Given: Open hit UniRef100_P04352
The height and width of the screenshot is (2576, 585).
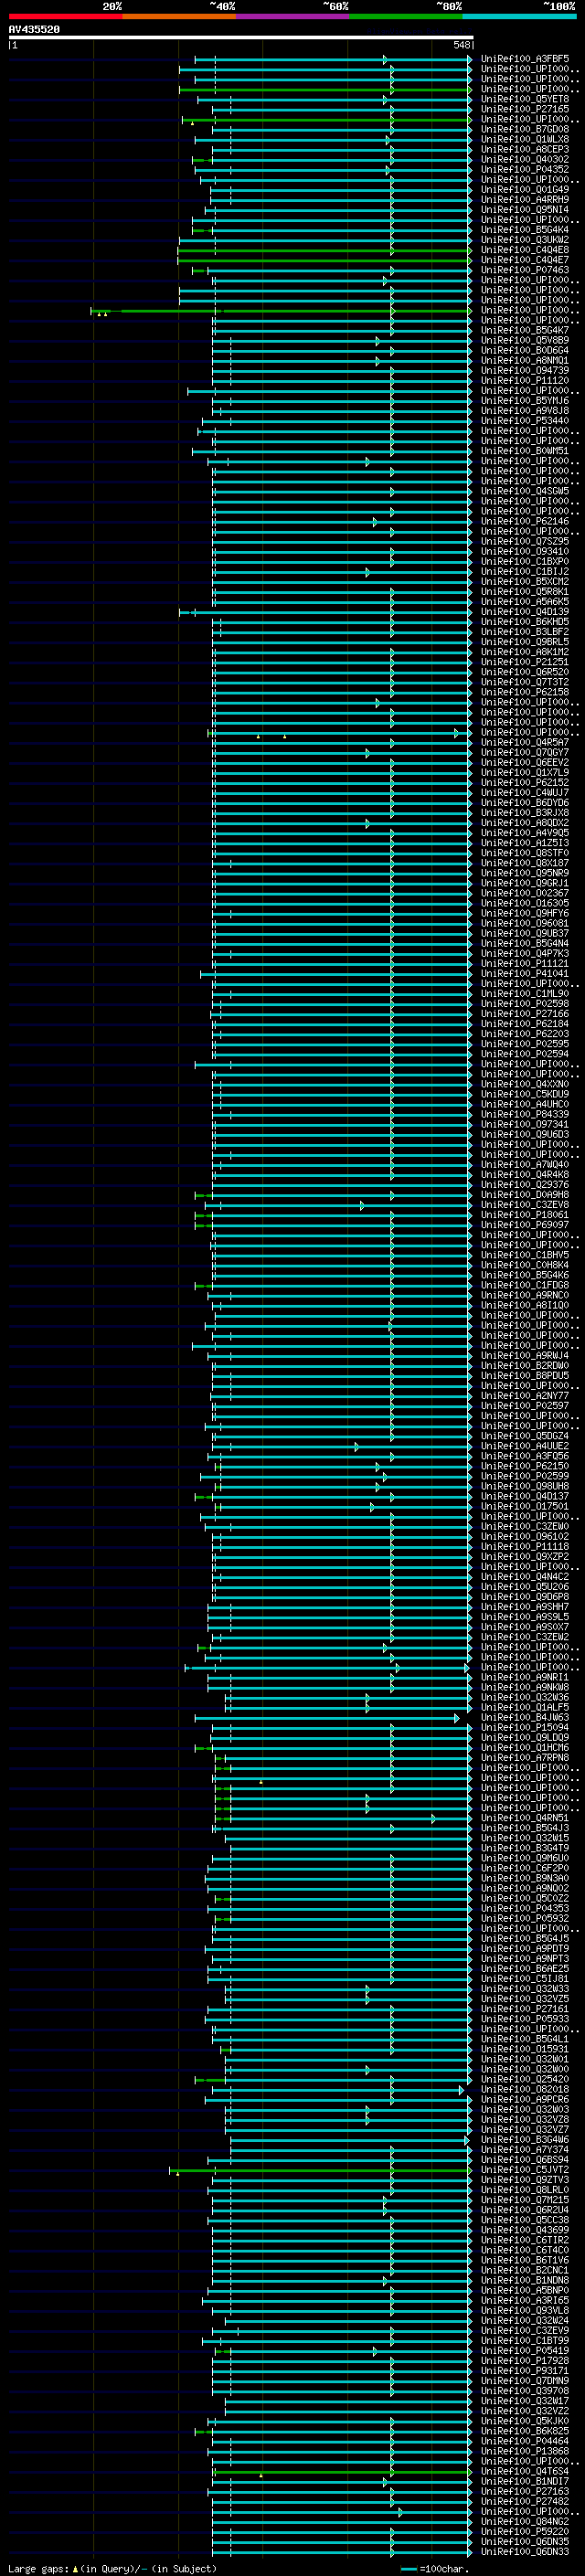Looking at the screenshot, I should (x=524, y=169).
